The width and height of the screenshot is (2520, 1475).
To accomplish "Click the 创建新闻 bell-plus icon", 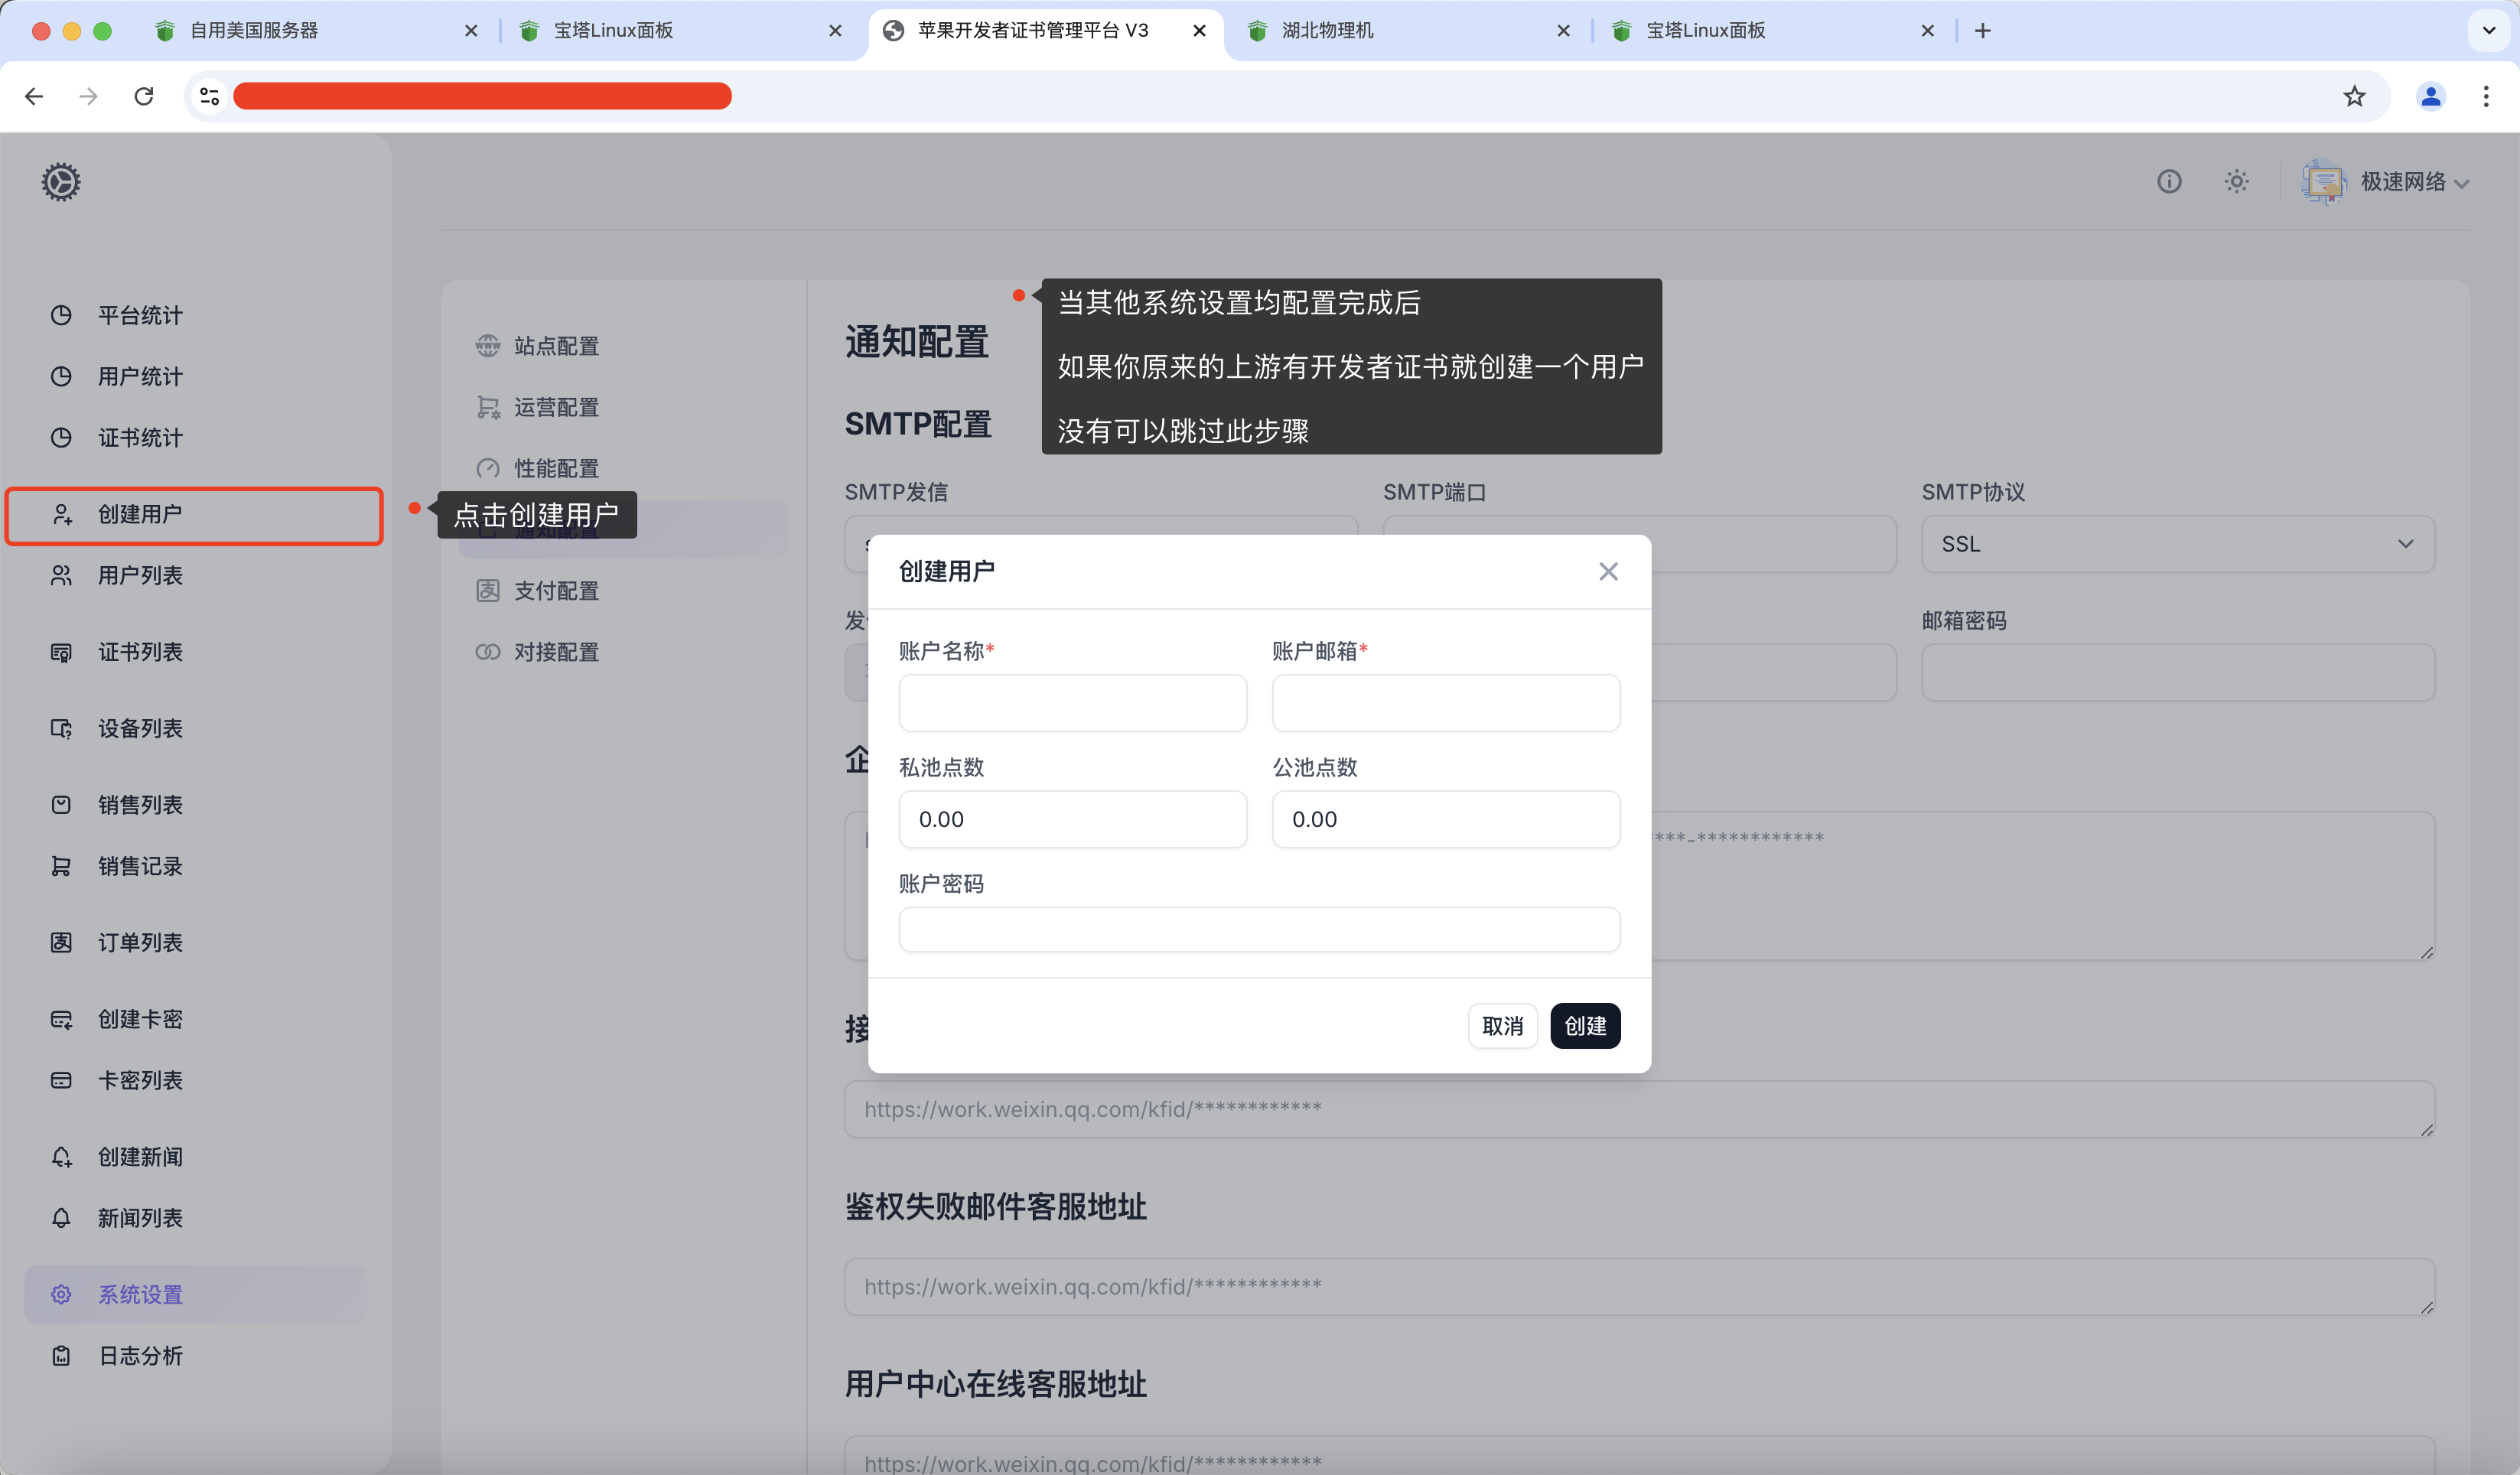I will pyautogui.click(x=61, y=1157).
